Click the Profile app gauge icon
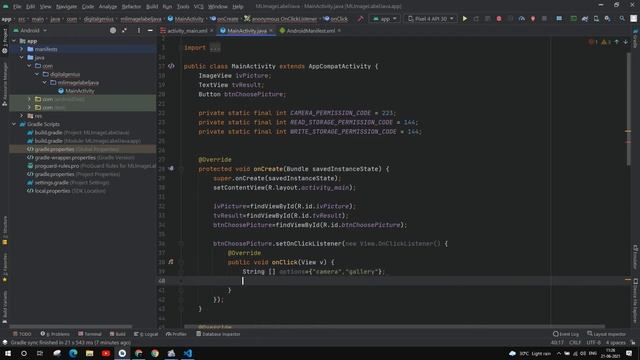This screenshot has height=360, width=640. tap(522, 19)
